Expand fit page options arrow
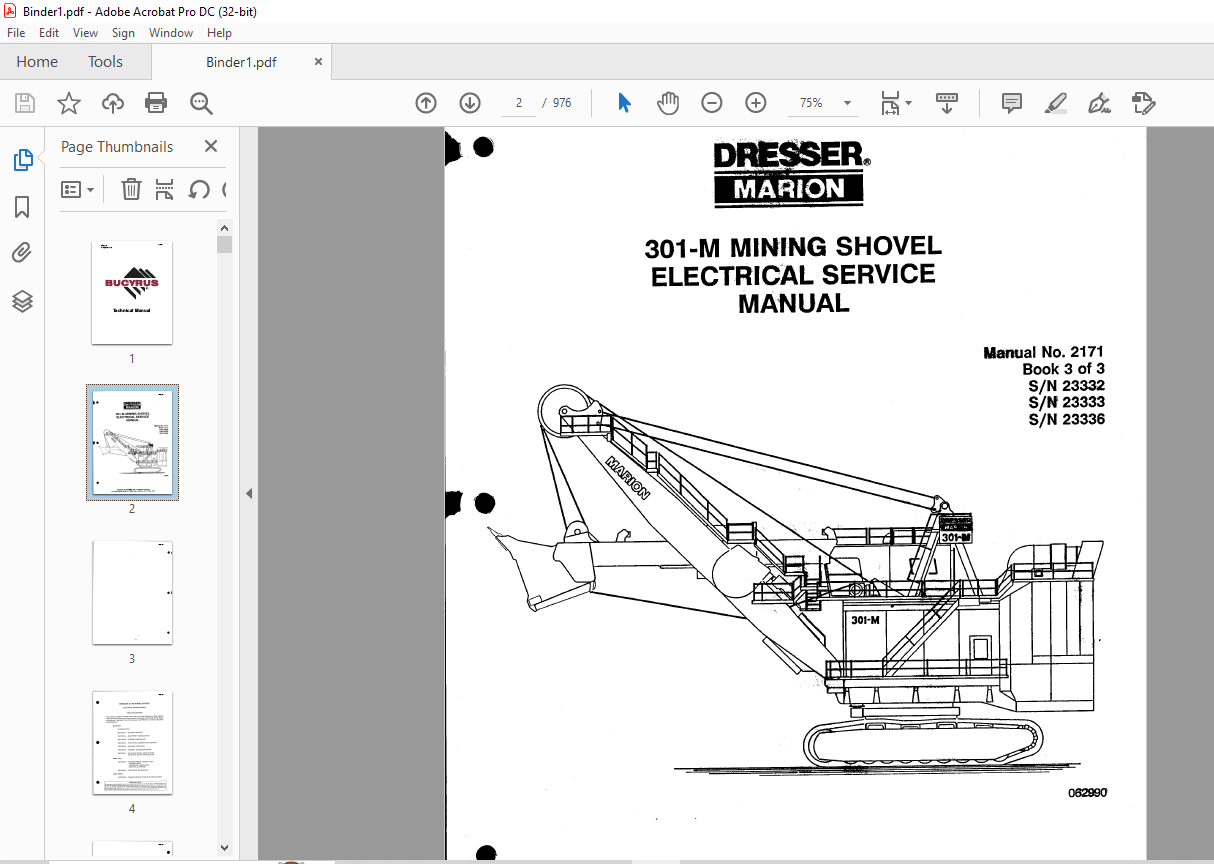The image size is (1214, 864). click(x=908, y=103)
